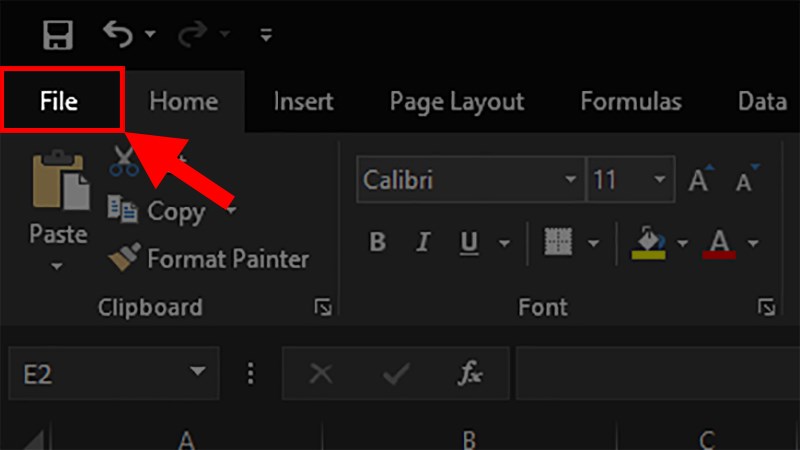Open the font size 11 dropdown
The height and width of the screenshot is (450, 800).
tap(659, 180)
